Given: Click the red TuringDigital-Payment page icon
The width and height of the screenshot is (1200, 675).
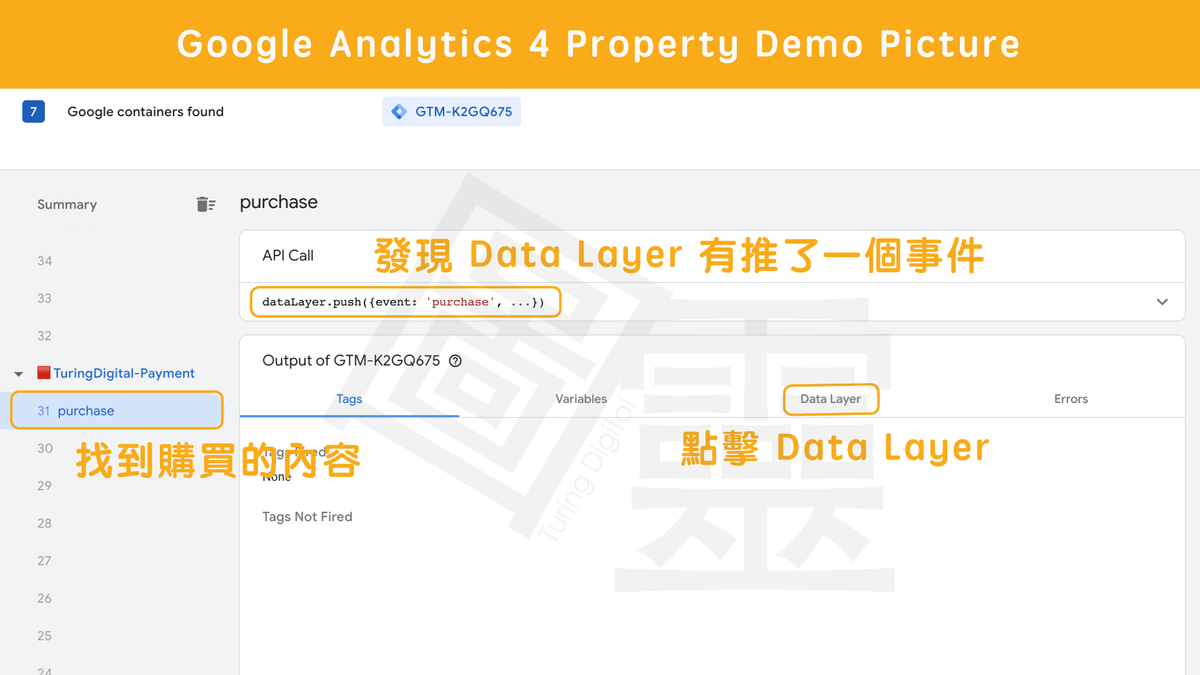Looking at the screenshot, I should [43, 373].
